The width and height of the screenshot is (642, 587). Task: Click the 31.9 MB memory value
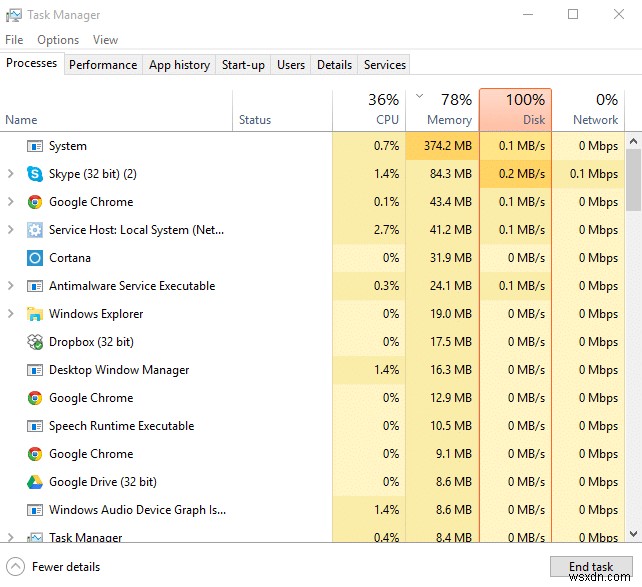tap(451, 258)
